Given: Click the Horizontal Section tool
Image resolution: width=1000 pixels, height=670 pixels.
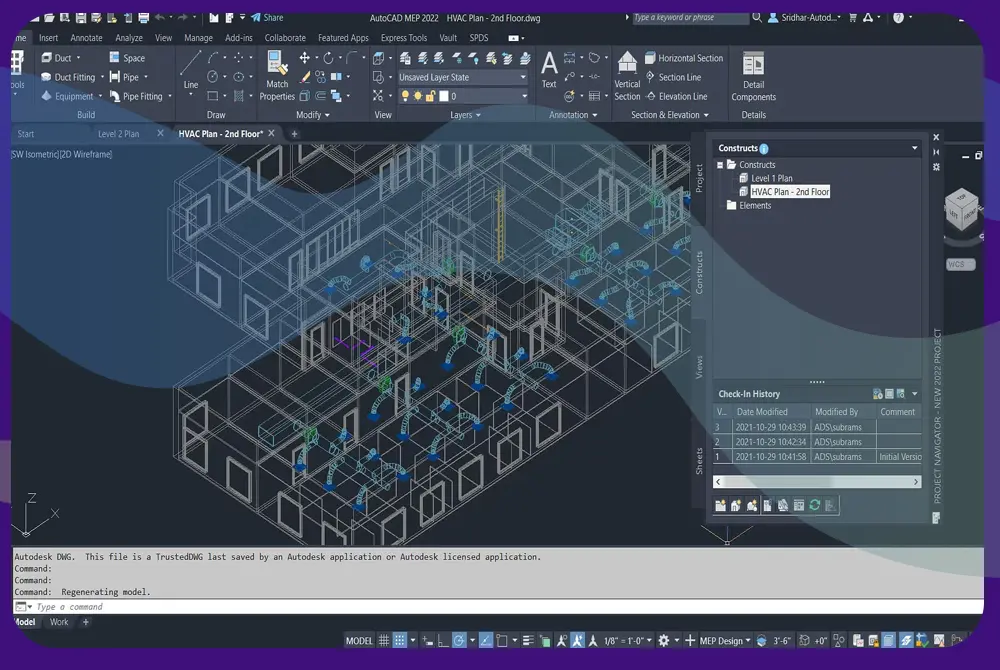Looking at the screenshot, I should click(x=684, y=58).
